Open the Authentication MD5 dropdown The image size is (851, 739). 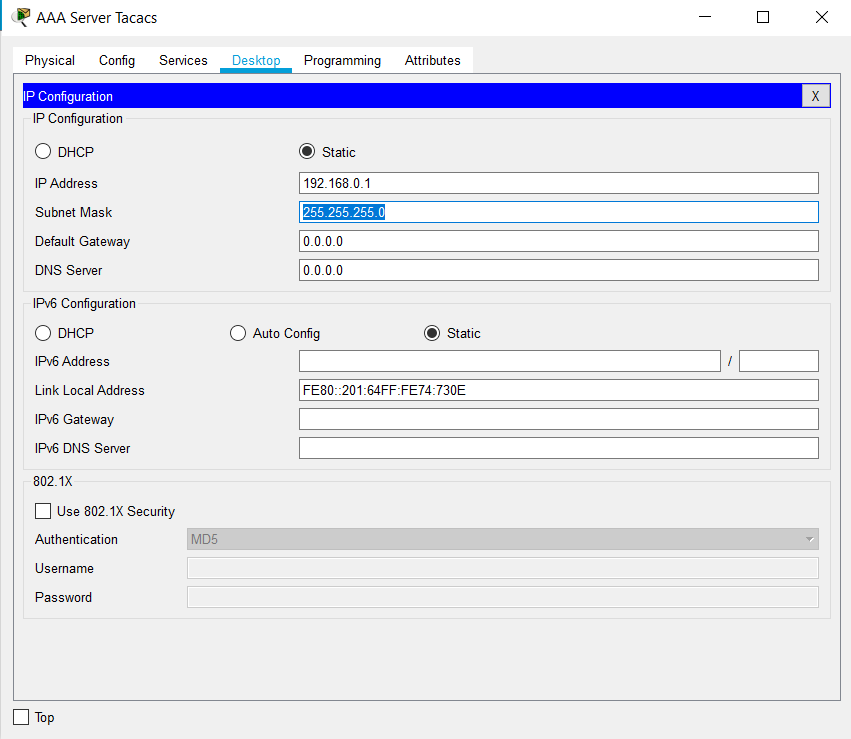click(502, 539)
